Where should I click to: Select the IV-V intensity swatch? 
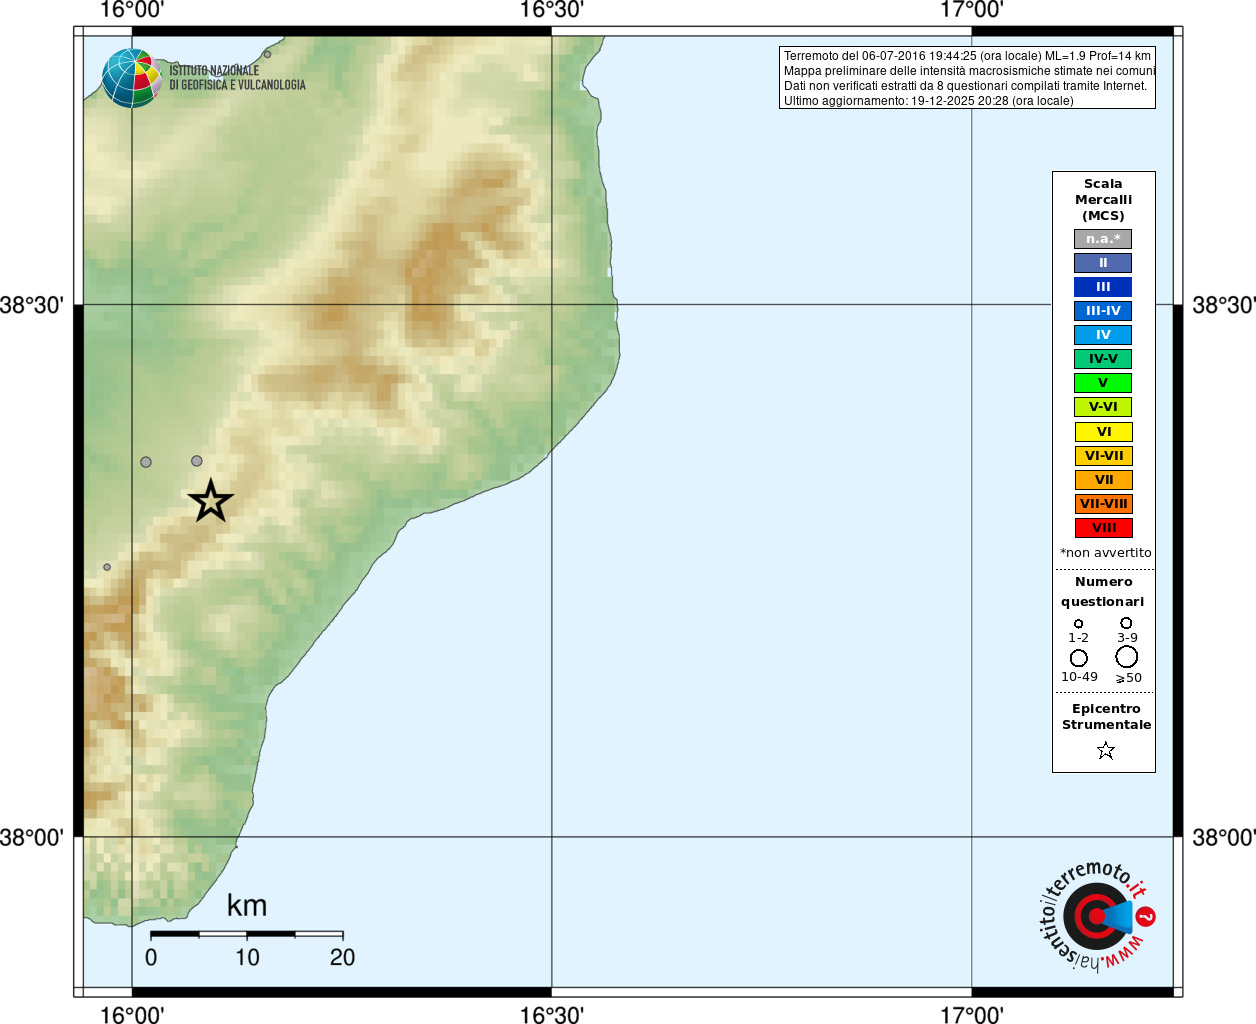[1103, 359]
